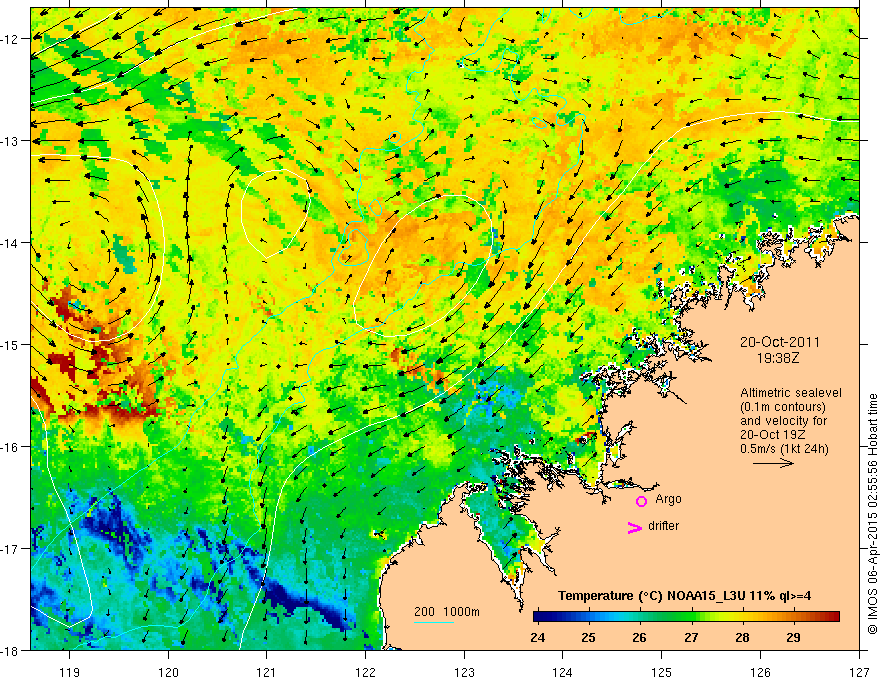Click the '126' longitude axis label
The width and height of the screenshot is (880, 680).
click(760, 672)
